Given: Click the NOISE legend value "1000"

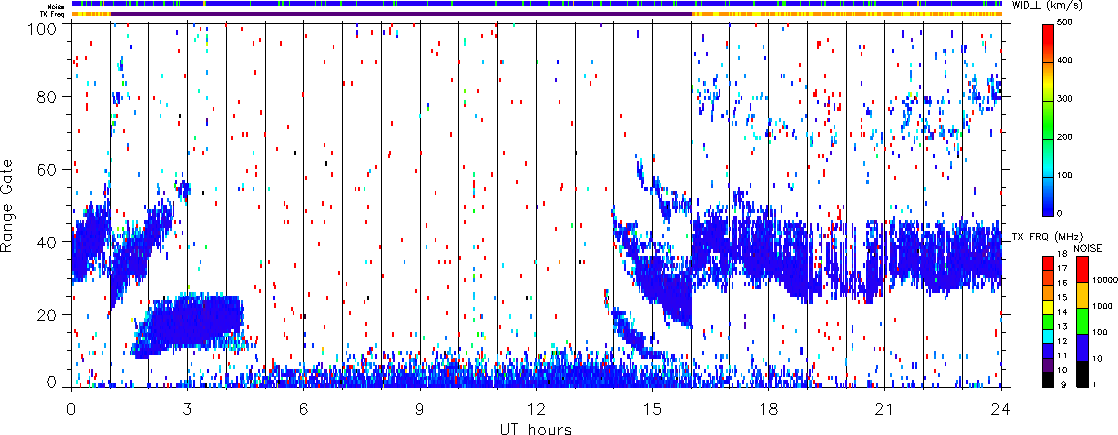Looking at the screenshot, I should click(x=1102, y=306).
